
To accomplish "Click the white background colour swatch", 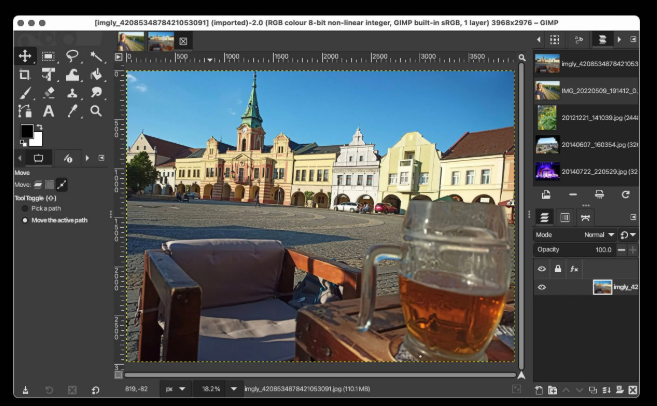I will coord(37,140).
